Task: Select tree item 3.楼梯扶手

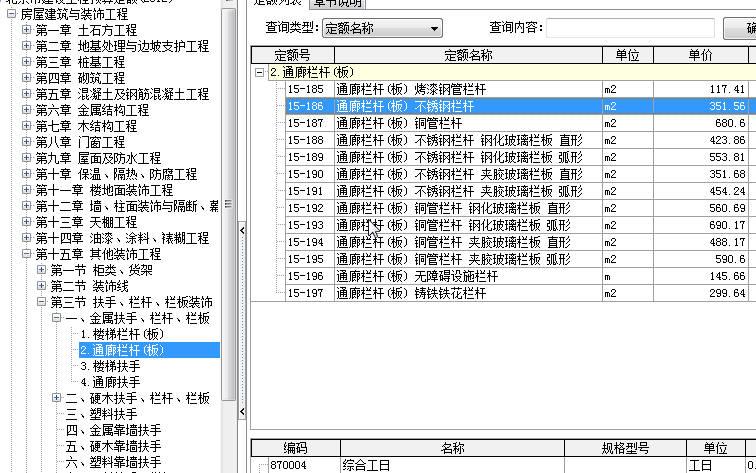Action: pos(110,366)
